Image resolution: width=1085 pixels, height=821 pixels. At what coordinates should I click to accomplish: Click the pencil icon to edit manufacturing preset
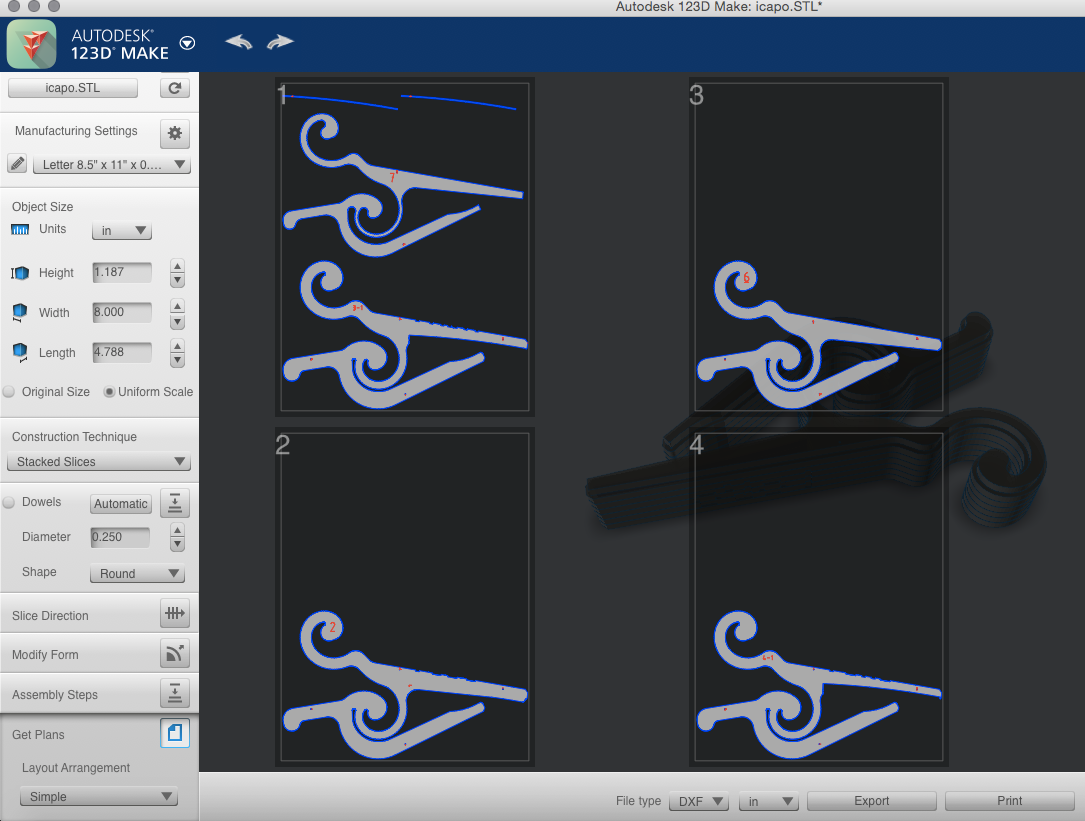click(x=17, y=163)
